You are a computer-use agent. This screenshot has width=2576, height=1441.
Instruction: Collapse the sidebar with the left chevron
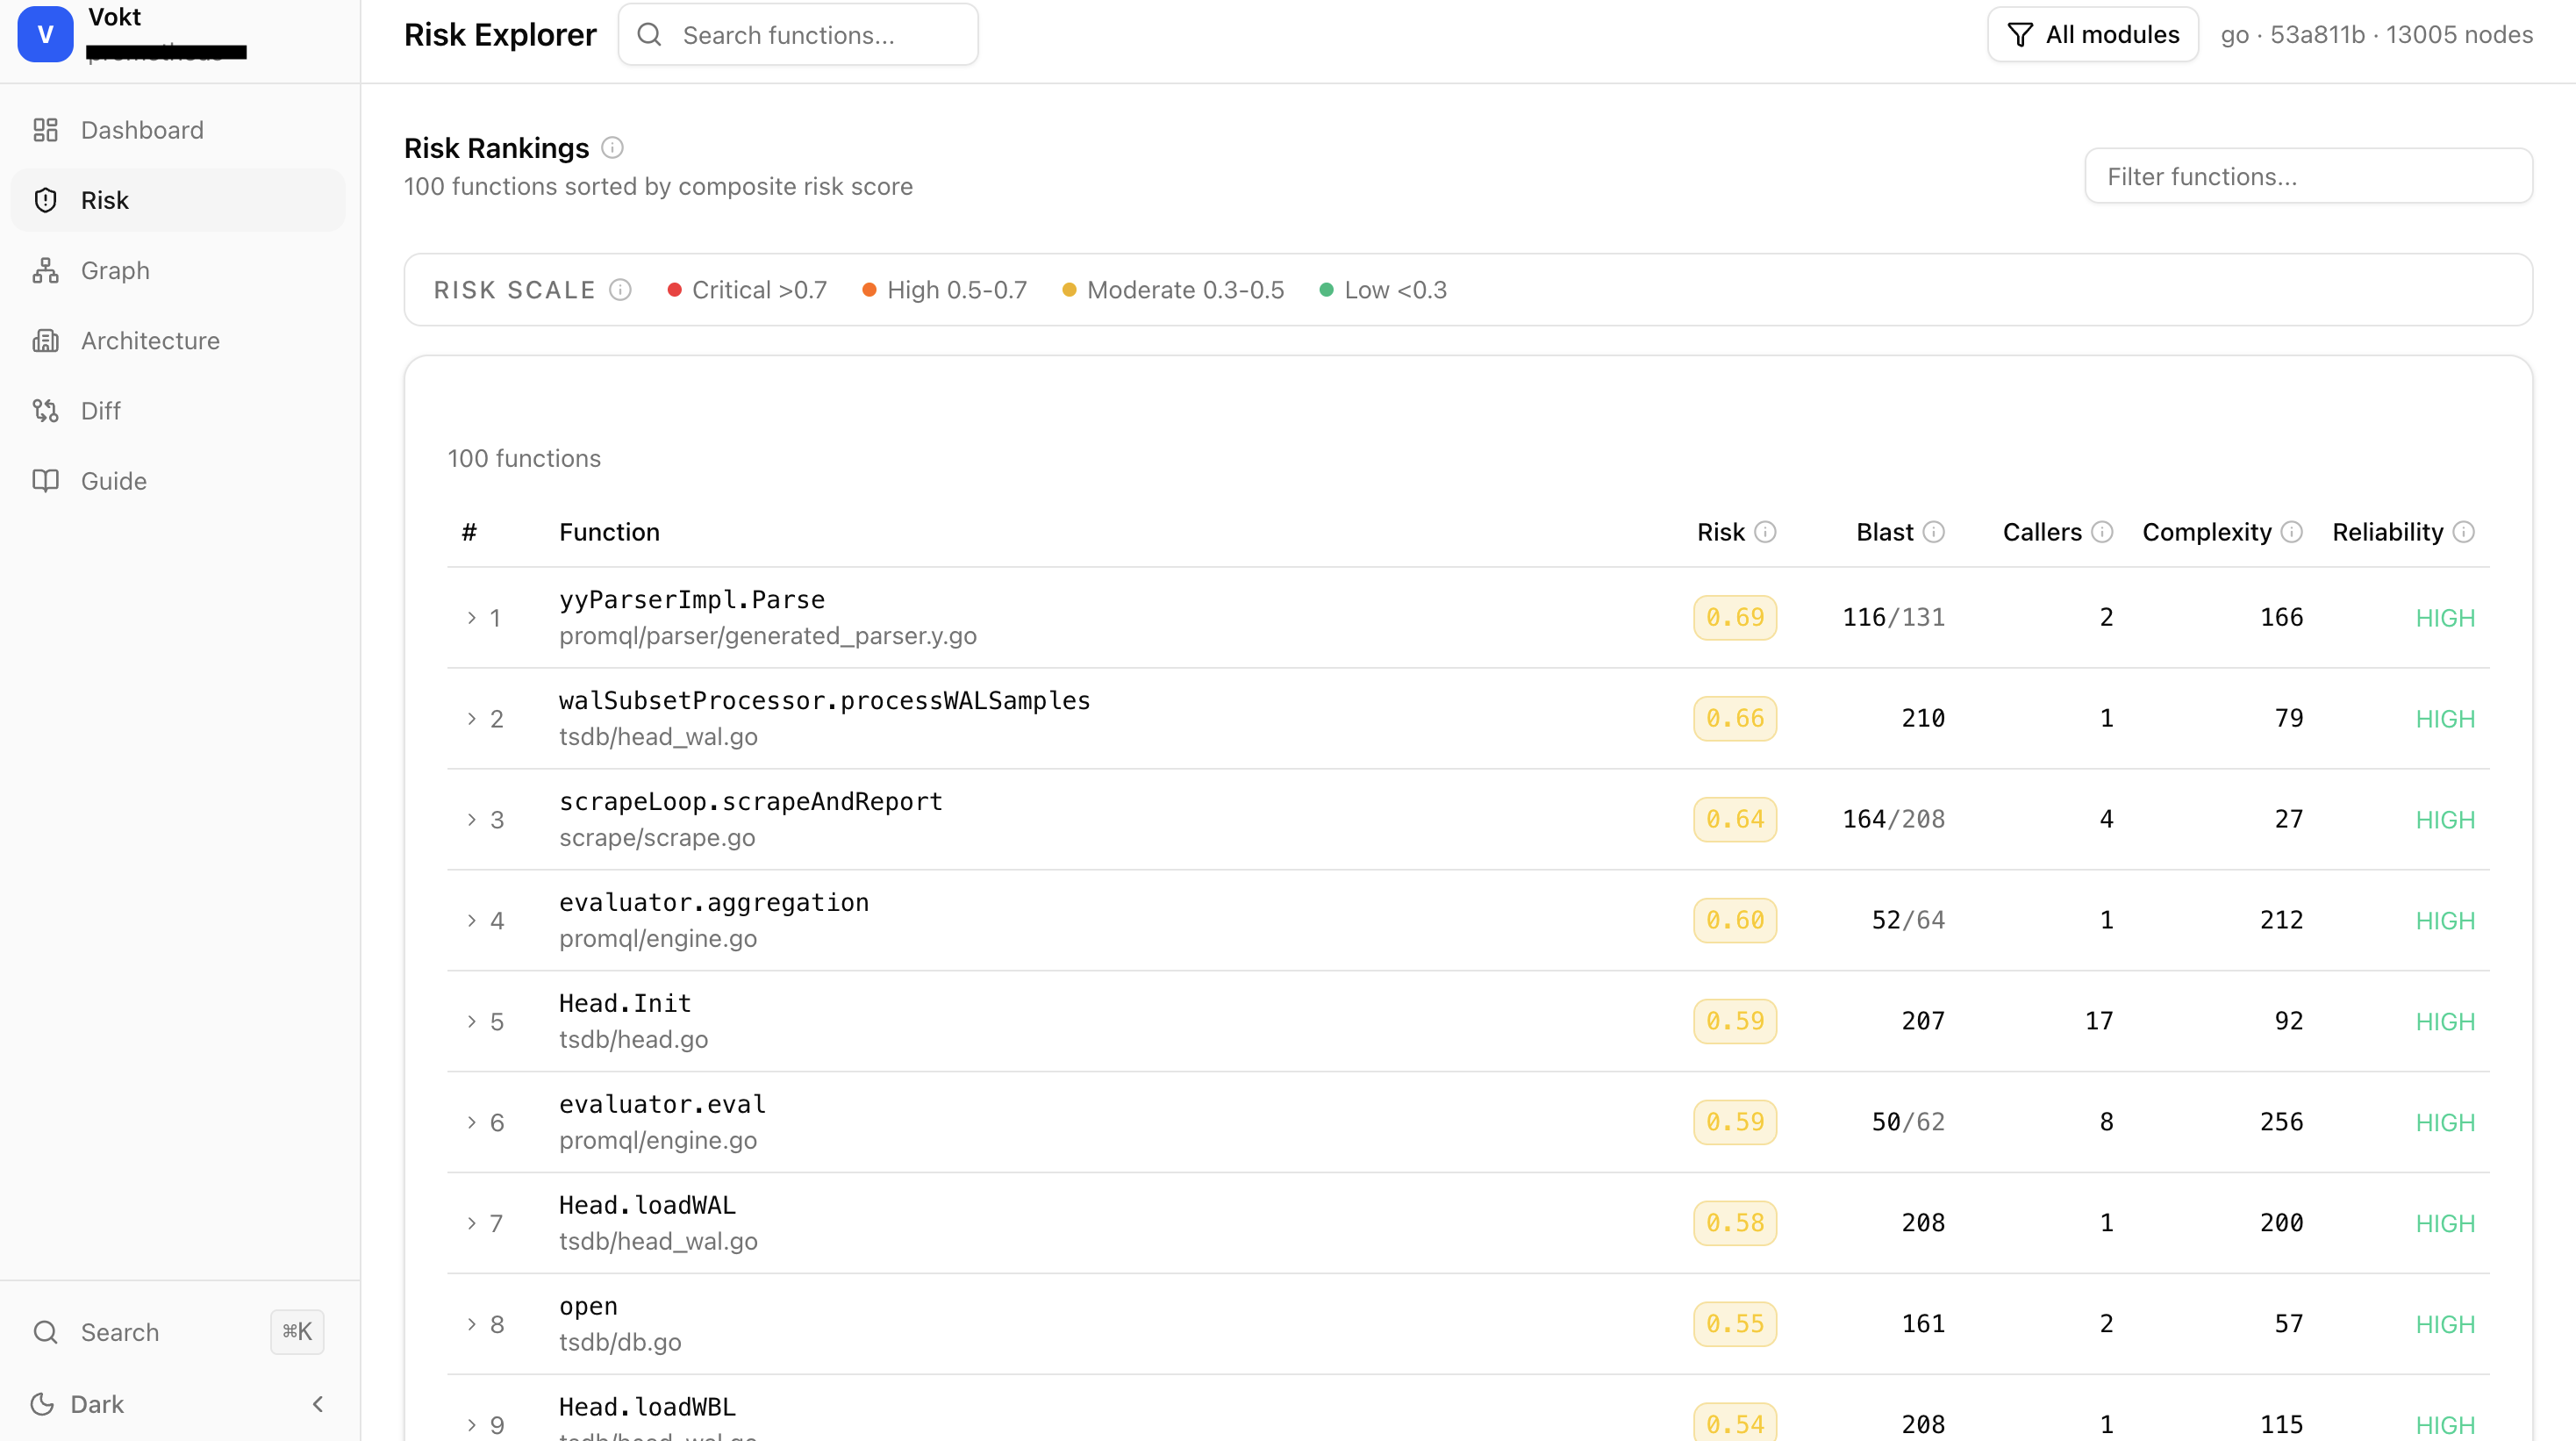tap(318, 1404)
